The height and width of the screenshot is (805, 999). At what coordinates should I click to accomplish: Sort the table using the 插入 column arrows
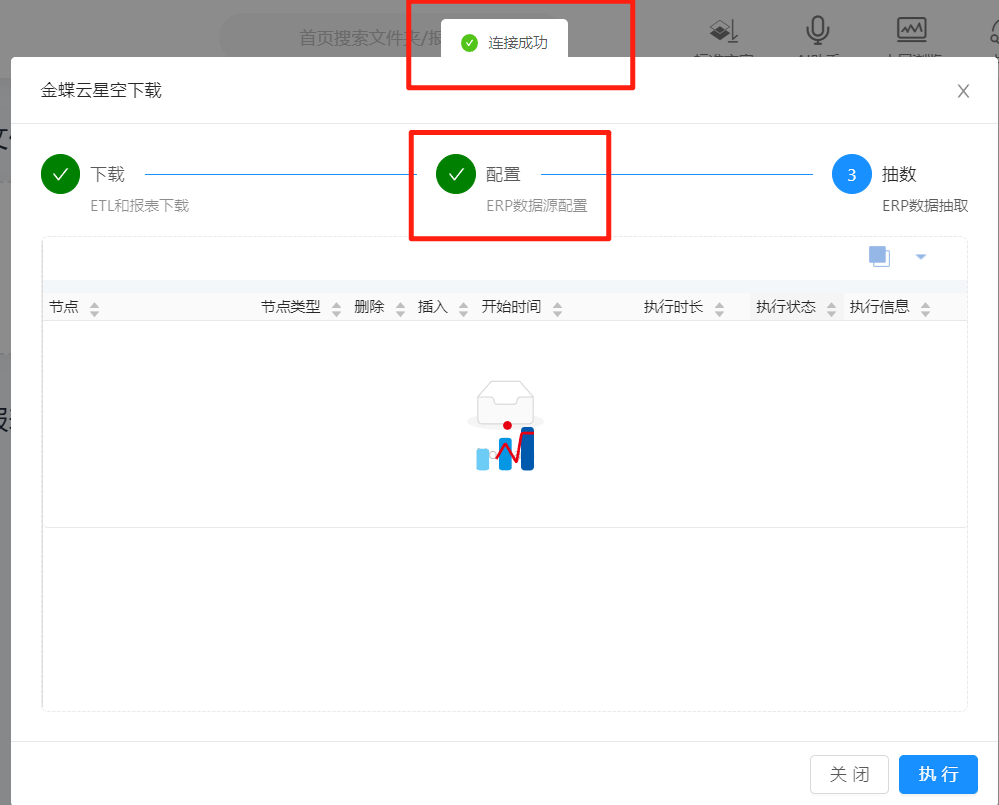(x=463, y=310)
